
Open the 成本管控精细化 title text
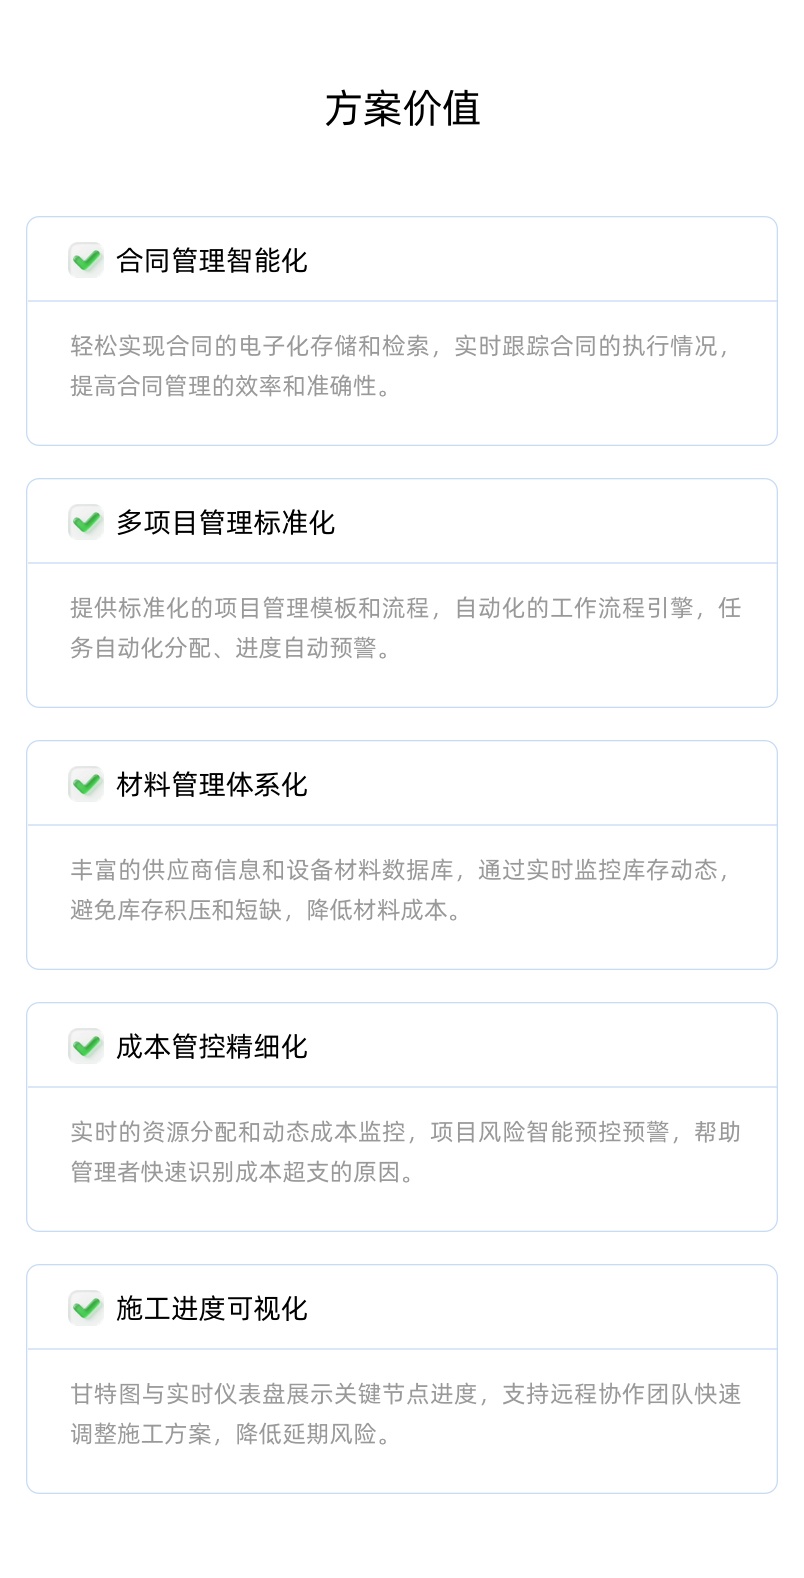point(212,1047)
